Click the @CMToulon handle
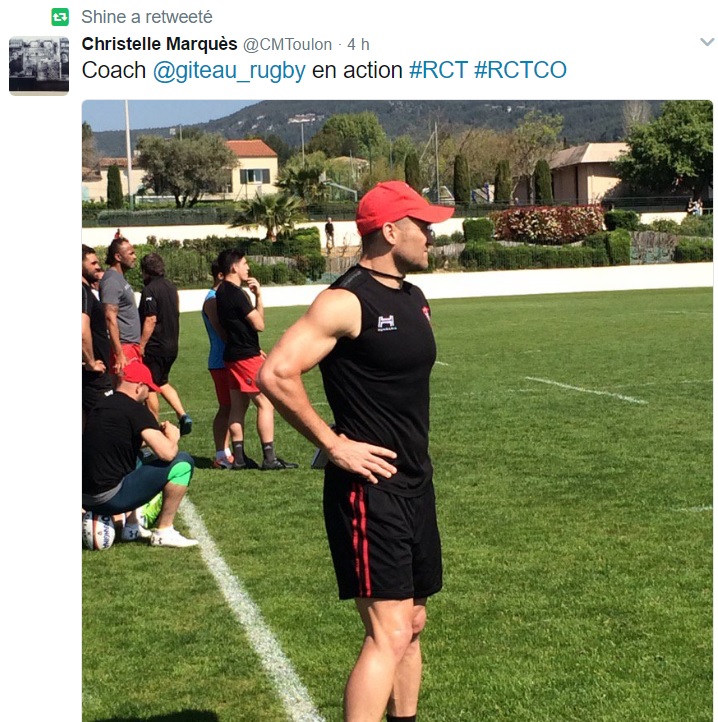The height and width of the screenshot is (722, 718). 287,45
